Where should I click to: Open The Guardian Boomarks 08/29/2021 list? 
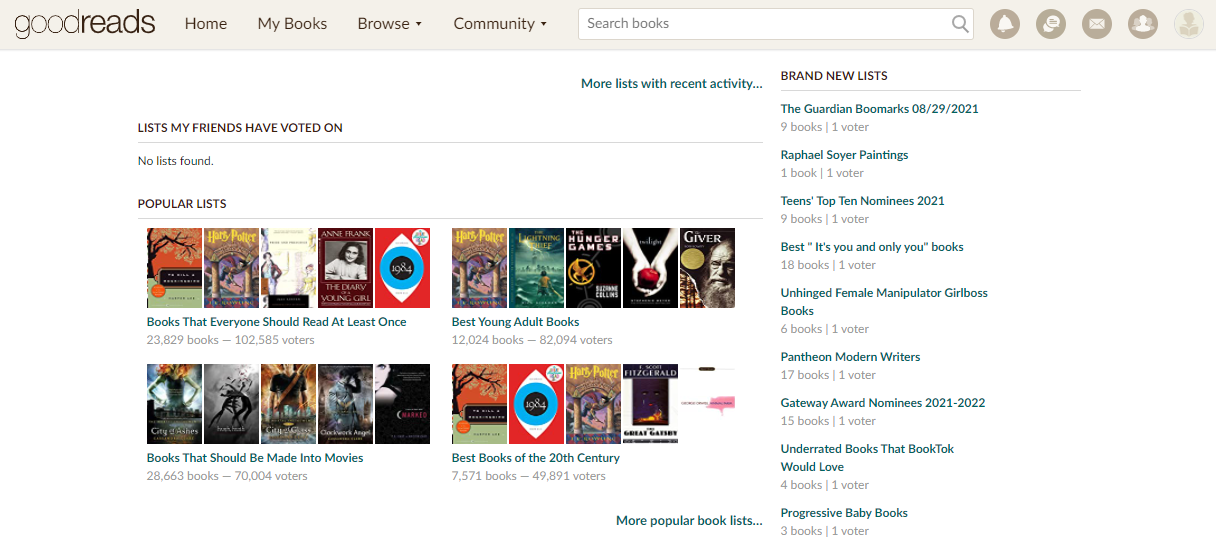[x=880, y=109]
